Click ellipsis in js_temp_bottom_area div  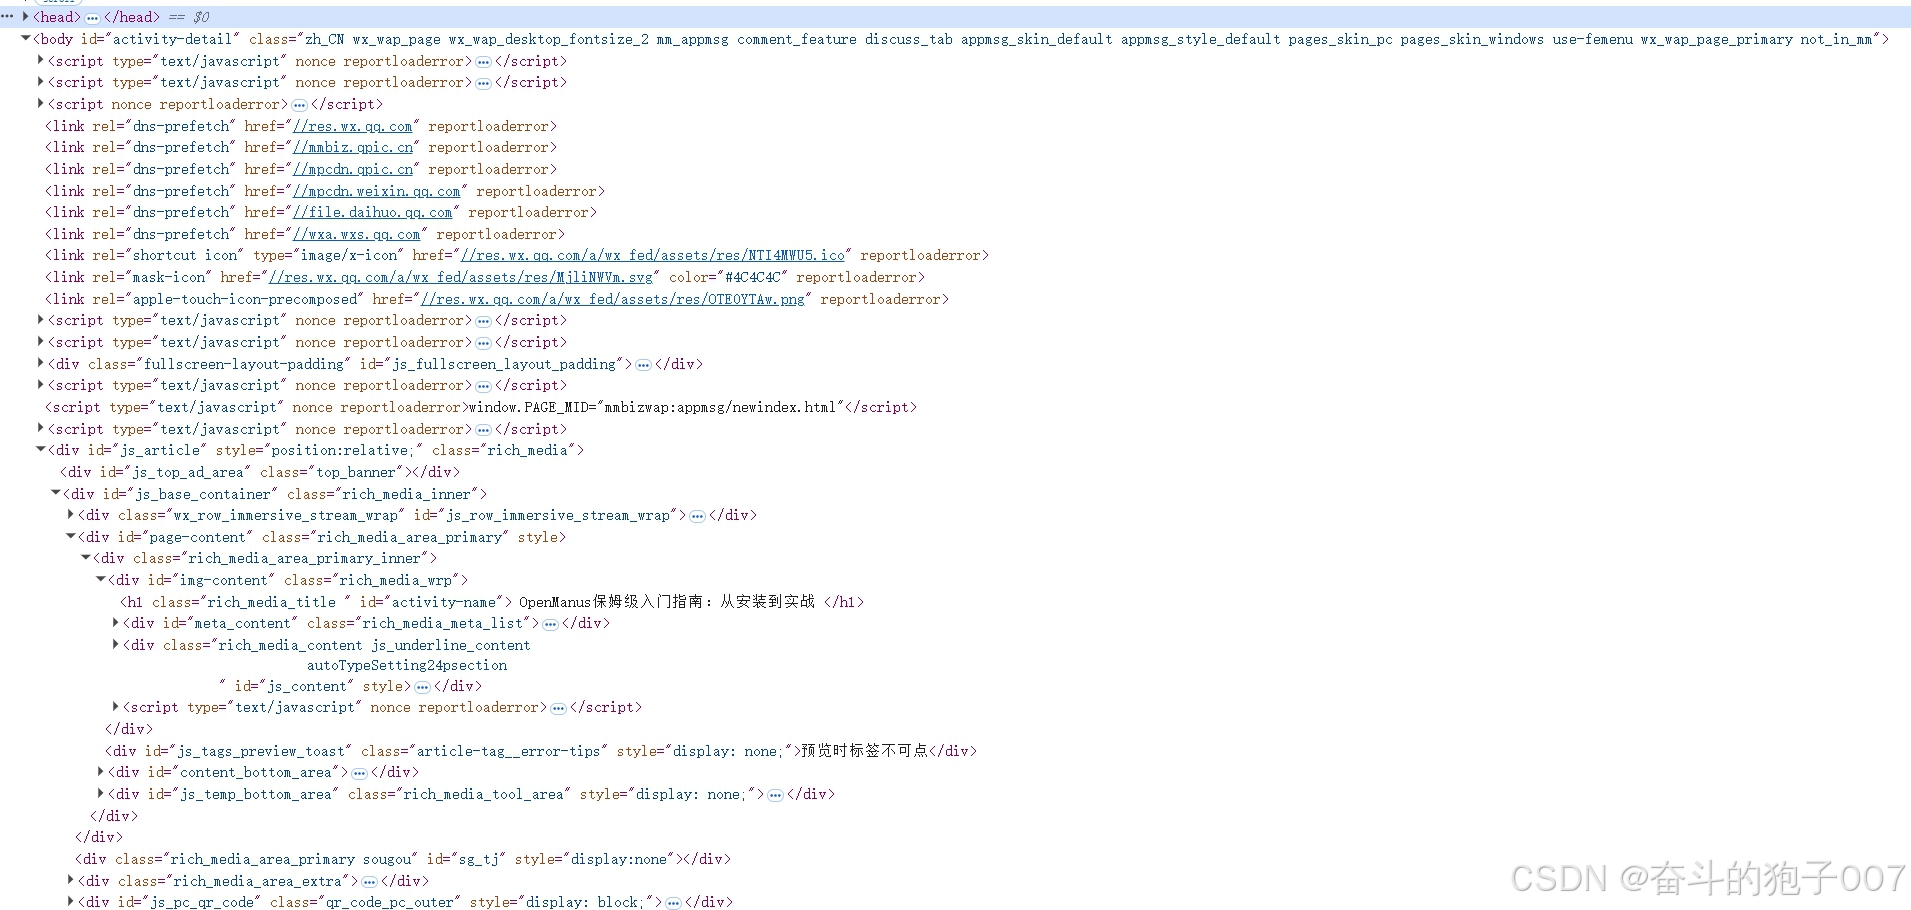775,795
